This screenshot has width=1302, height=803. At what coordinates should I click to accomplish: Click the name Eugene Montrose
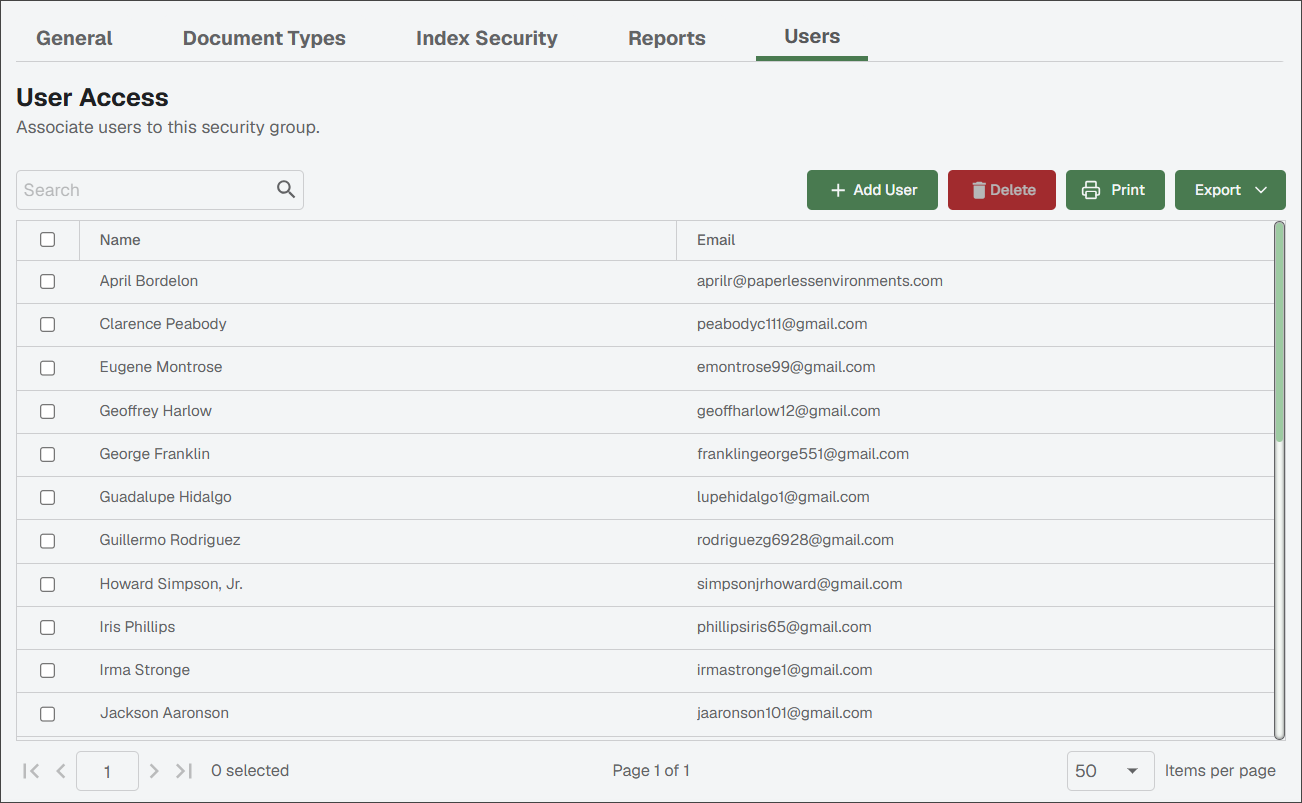(x=161, y=367)
